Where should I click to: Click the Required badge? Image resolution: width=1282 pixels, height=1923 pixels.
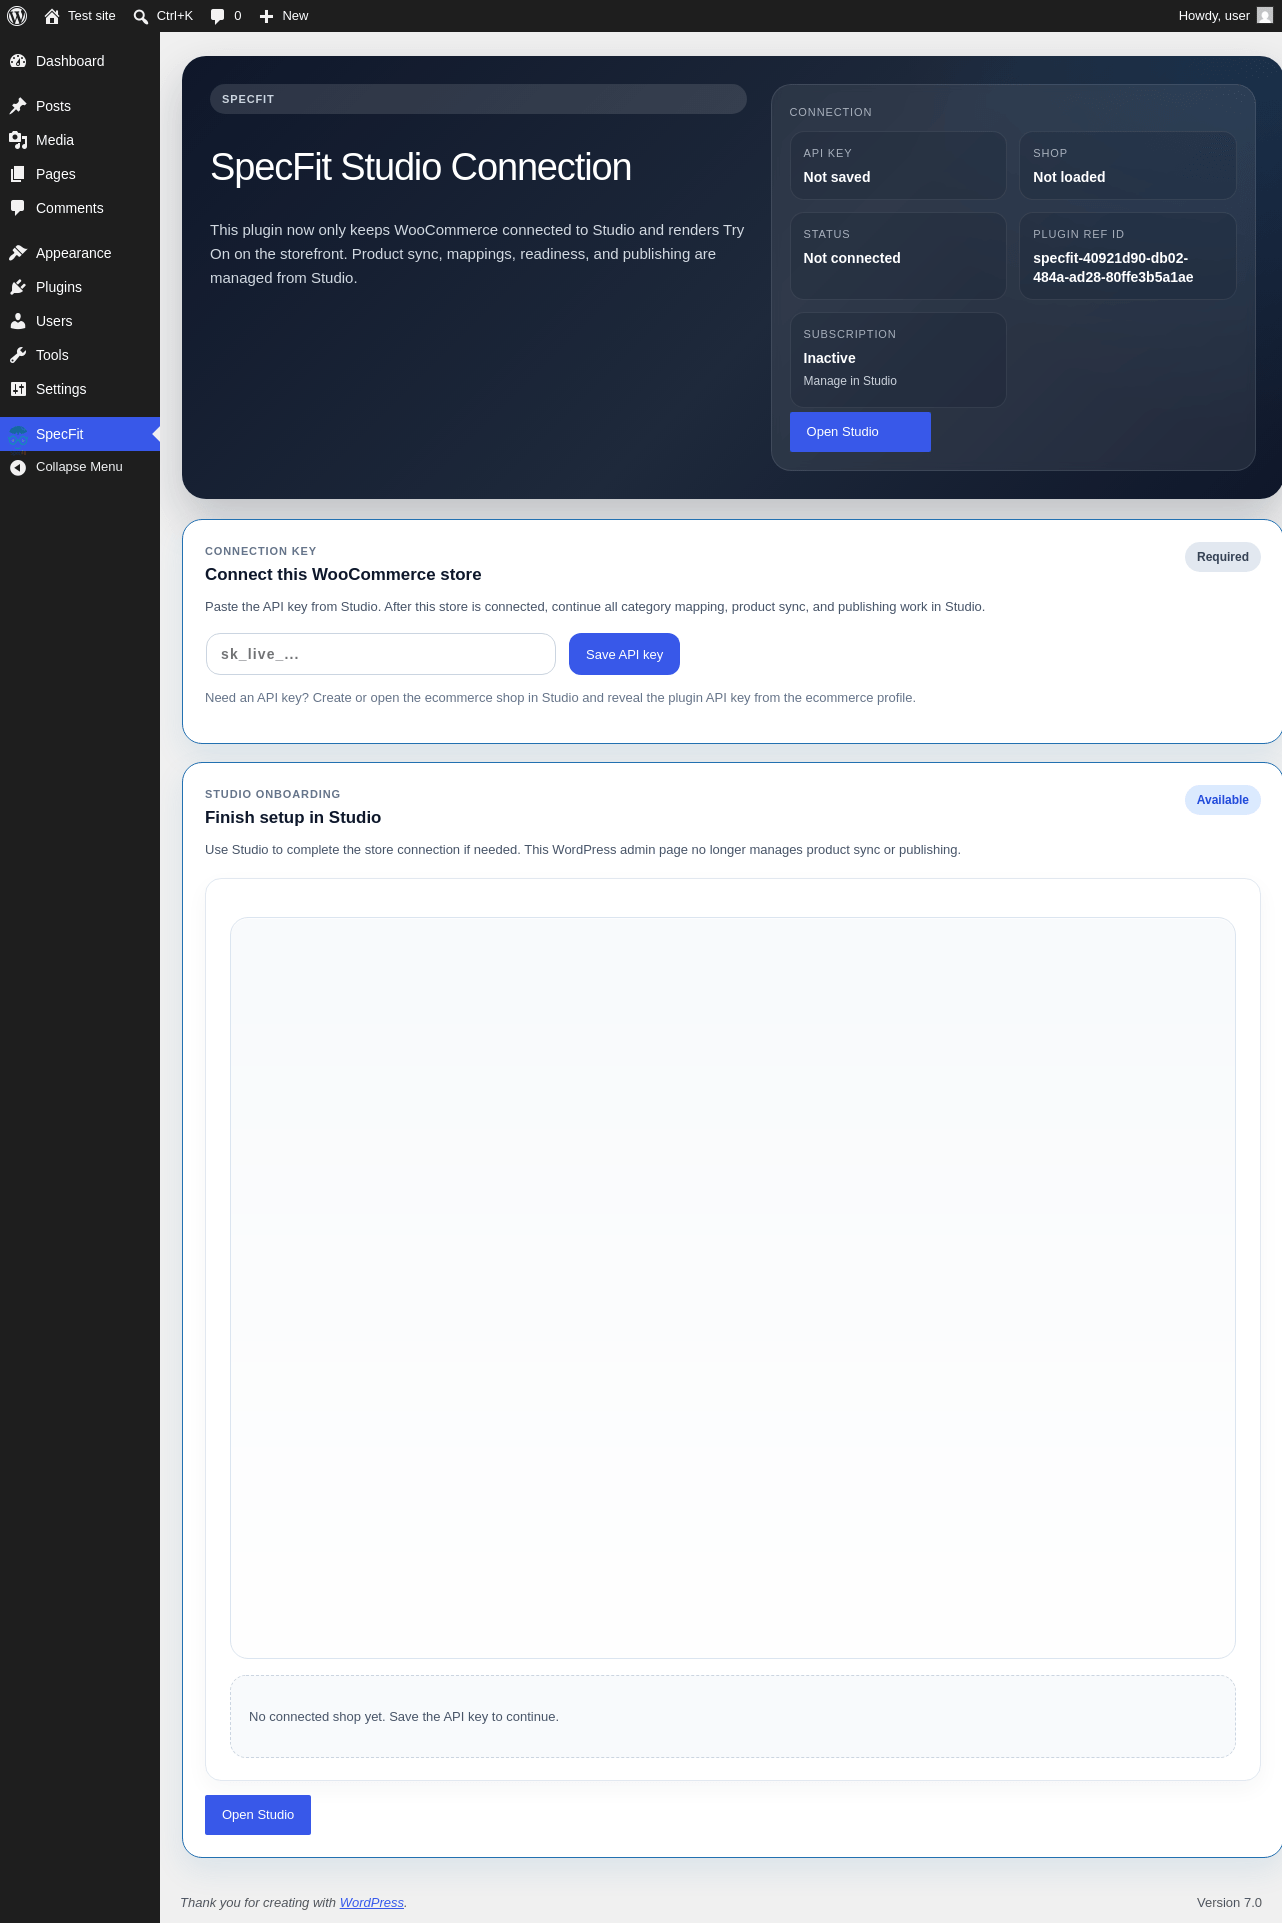(x=1223, y=557)
